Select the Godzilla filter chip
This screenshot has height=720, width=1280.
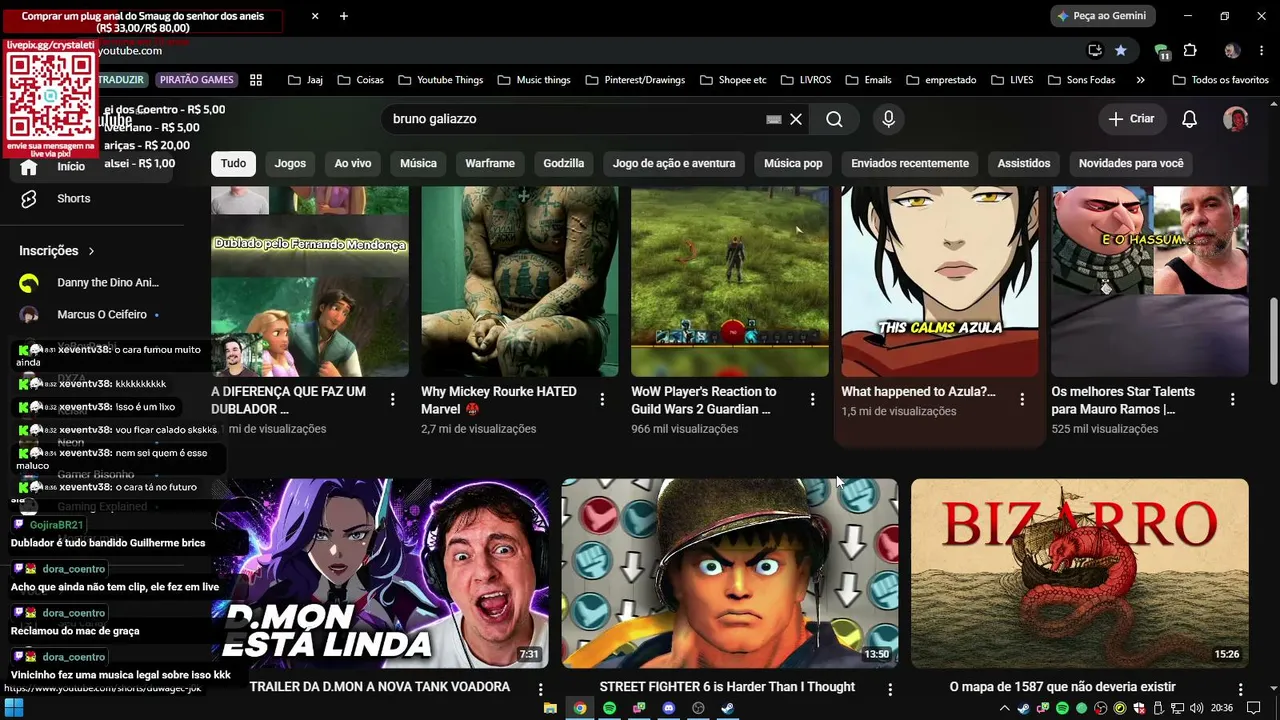click(564, 163)
